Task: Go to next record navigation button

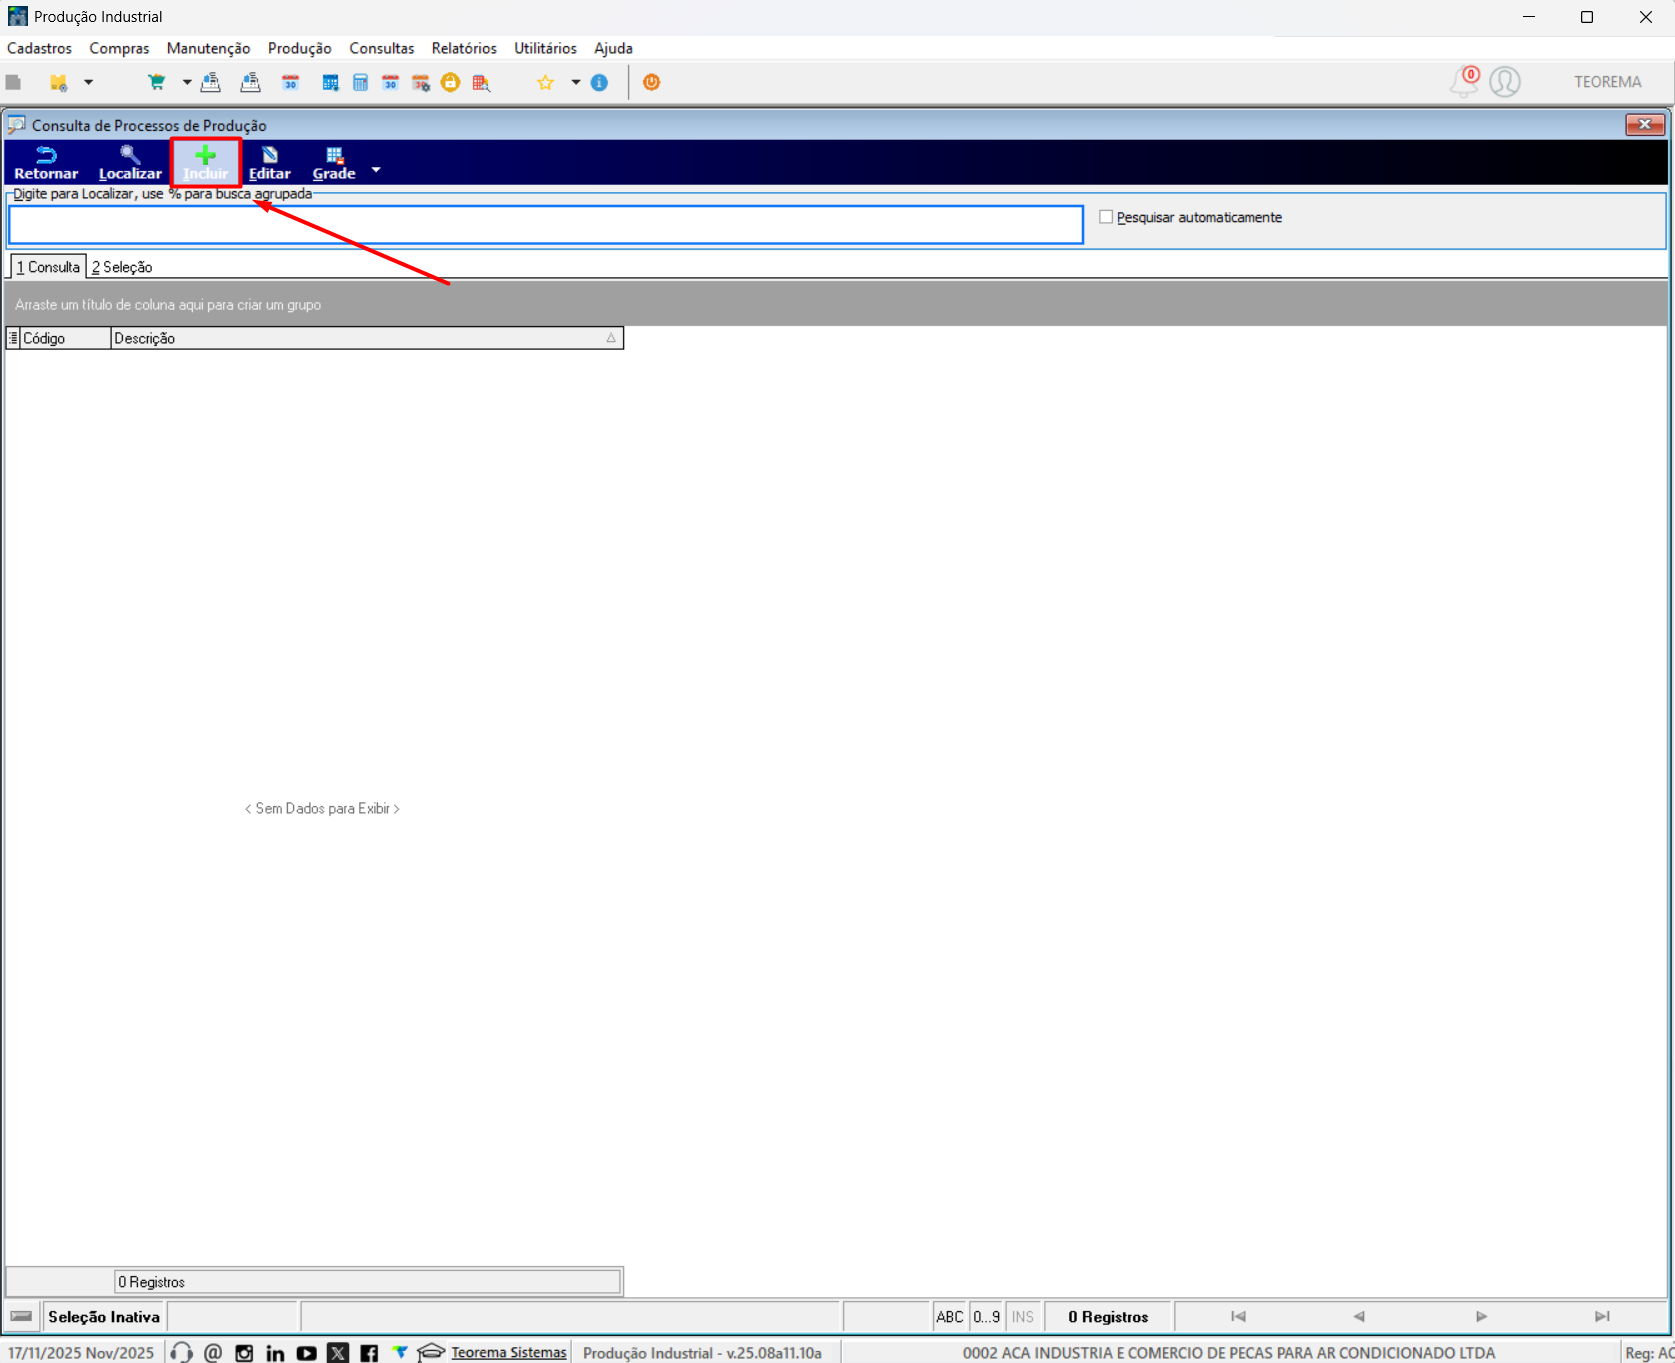Action: pos(1481,1316)
